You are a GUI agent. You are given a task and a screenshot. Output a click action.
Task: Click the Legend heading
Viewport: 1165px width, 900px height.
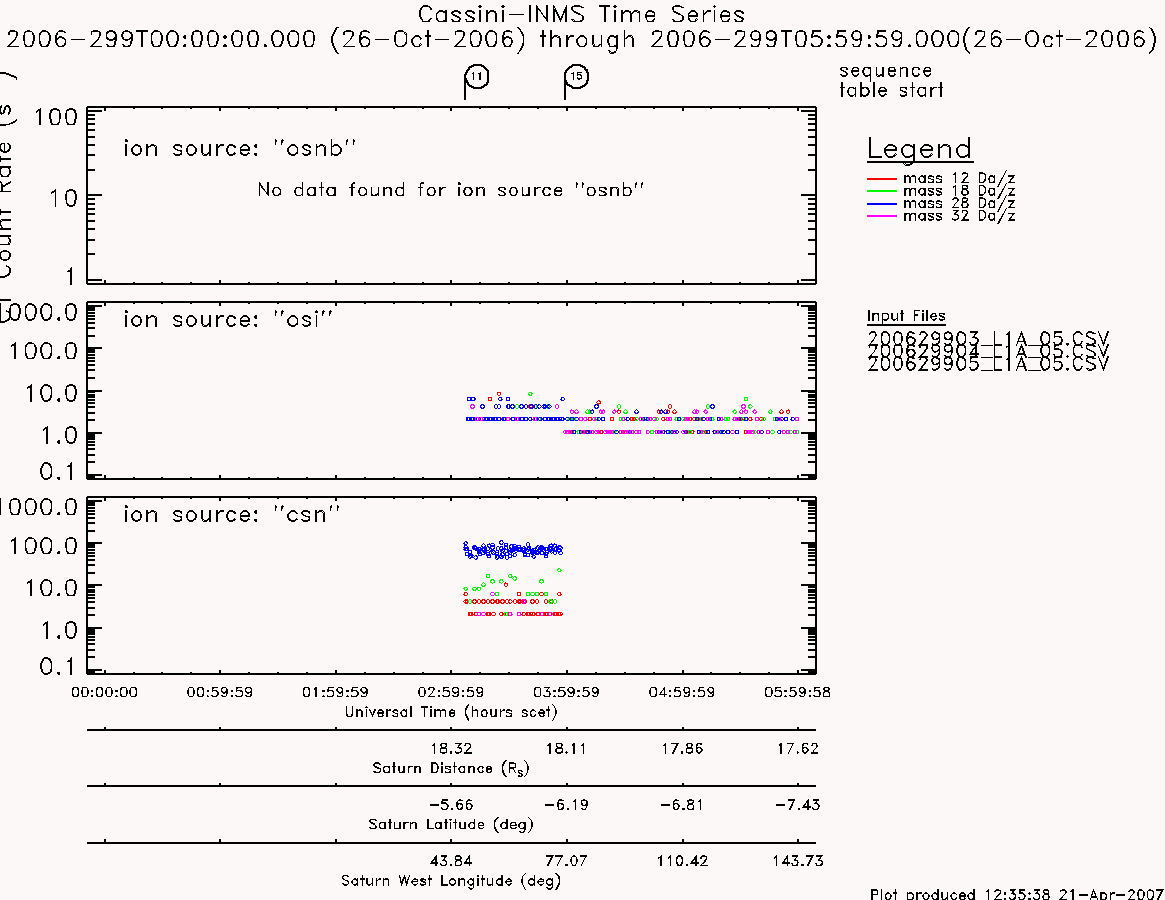tap(919, 149)
